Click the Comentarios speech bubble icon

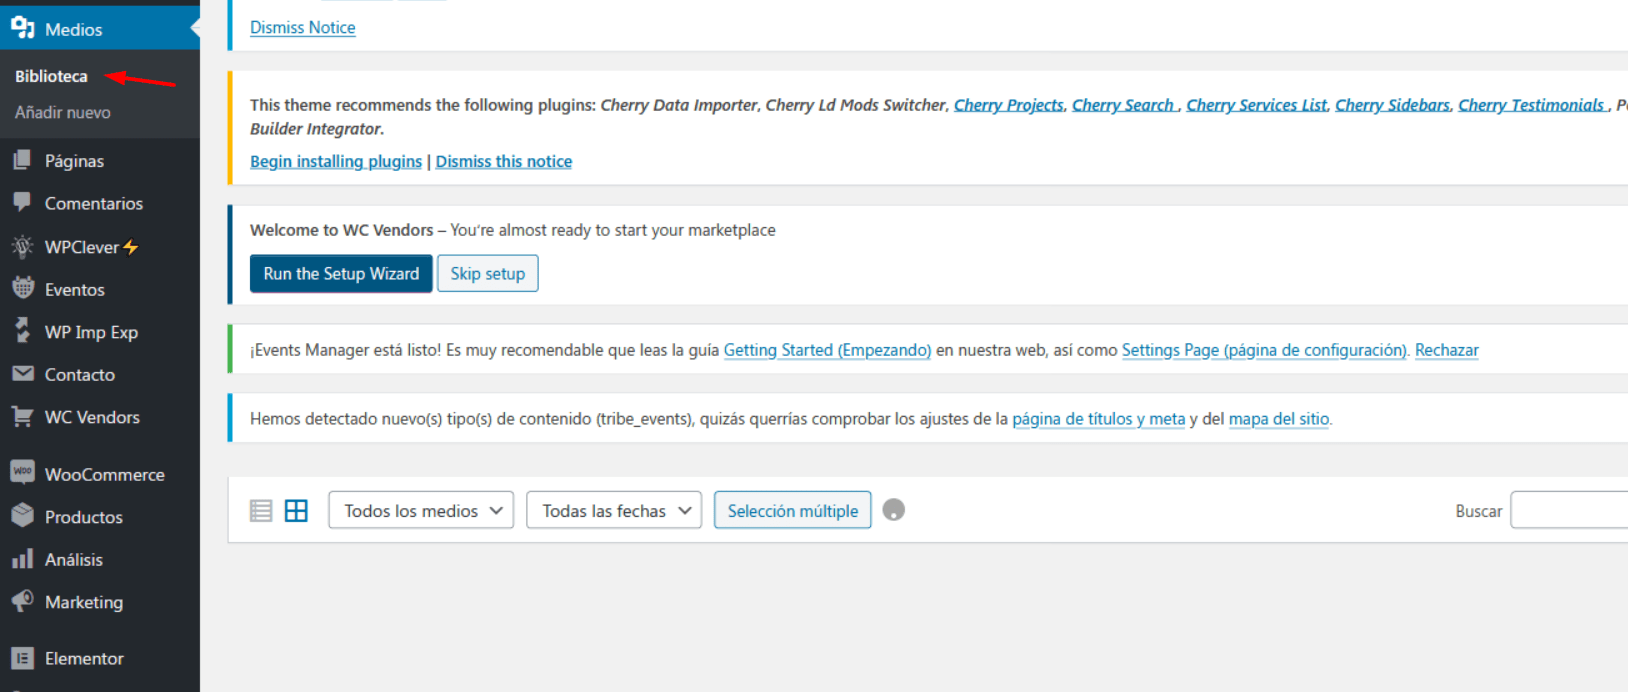pos(22,202)
